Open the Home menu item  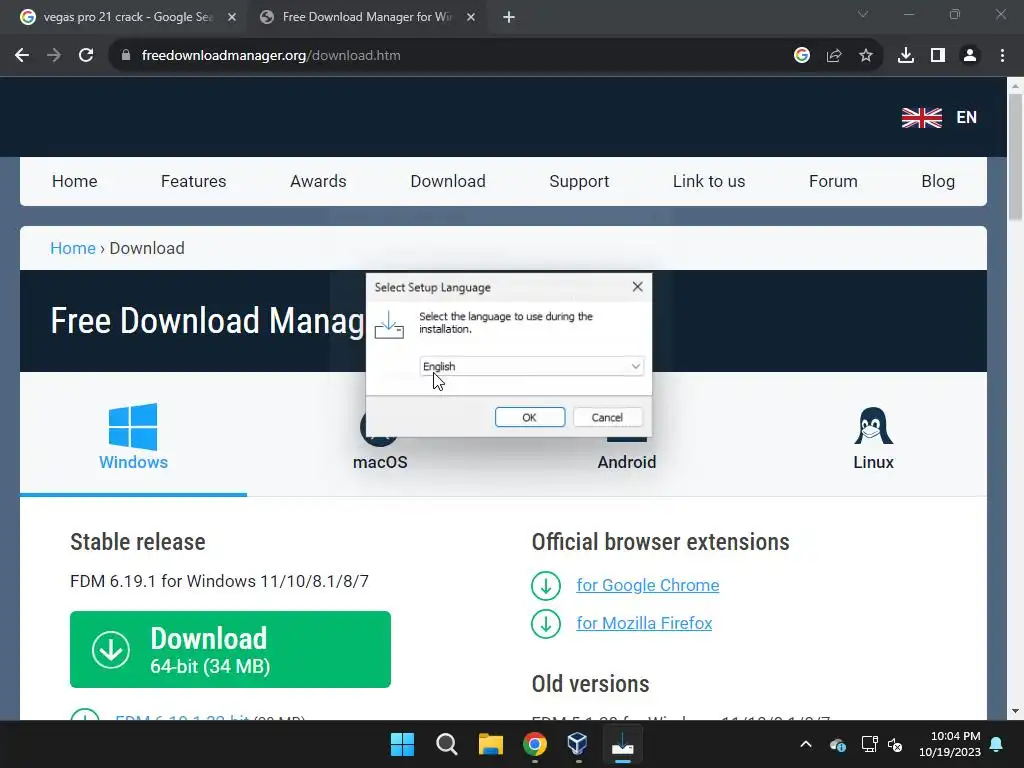coord(74,182)
